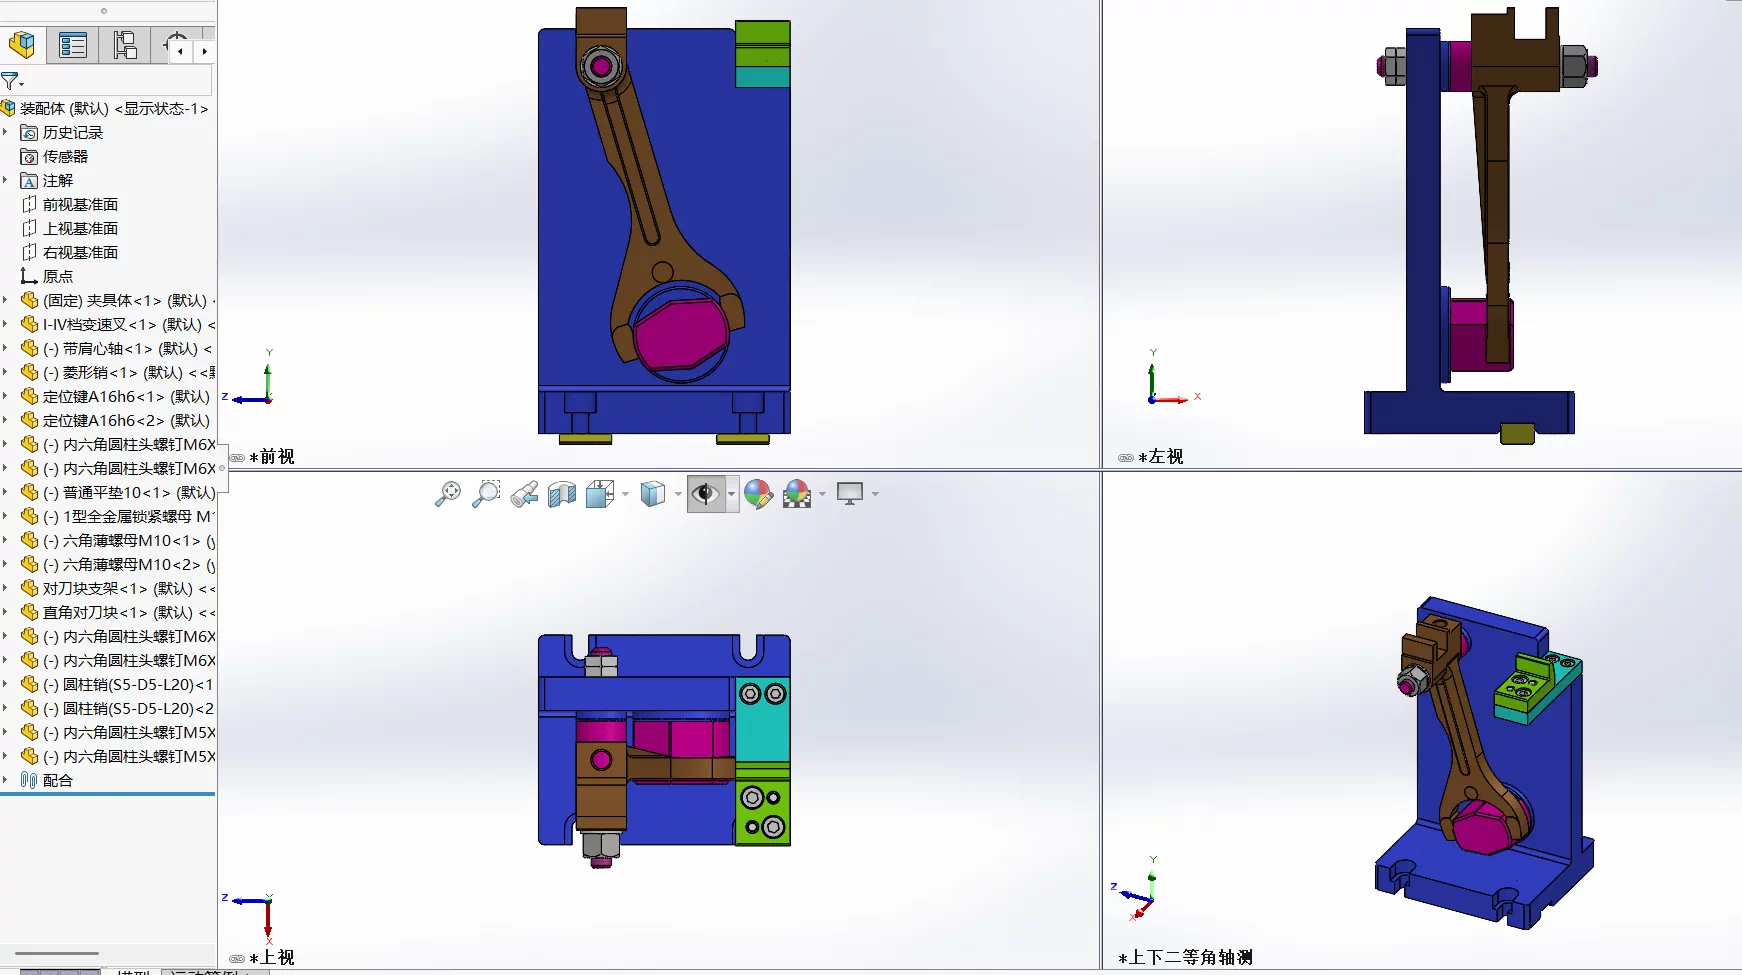Select 圆柱销(S5-D5-L20)<1> in the tree
1742x975 pixels.
(x=127, y=684)
